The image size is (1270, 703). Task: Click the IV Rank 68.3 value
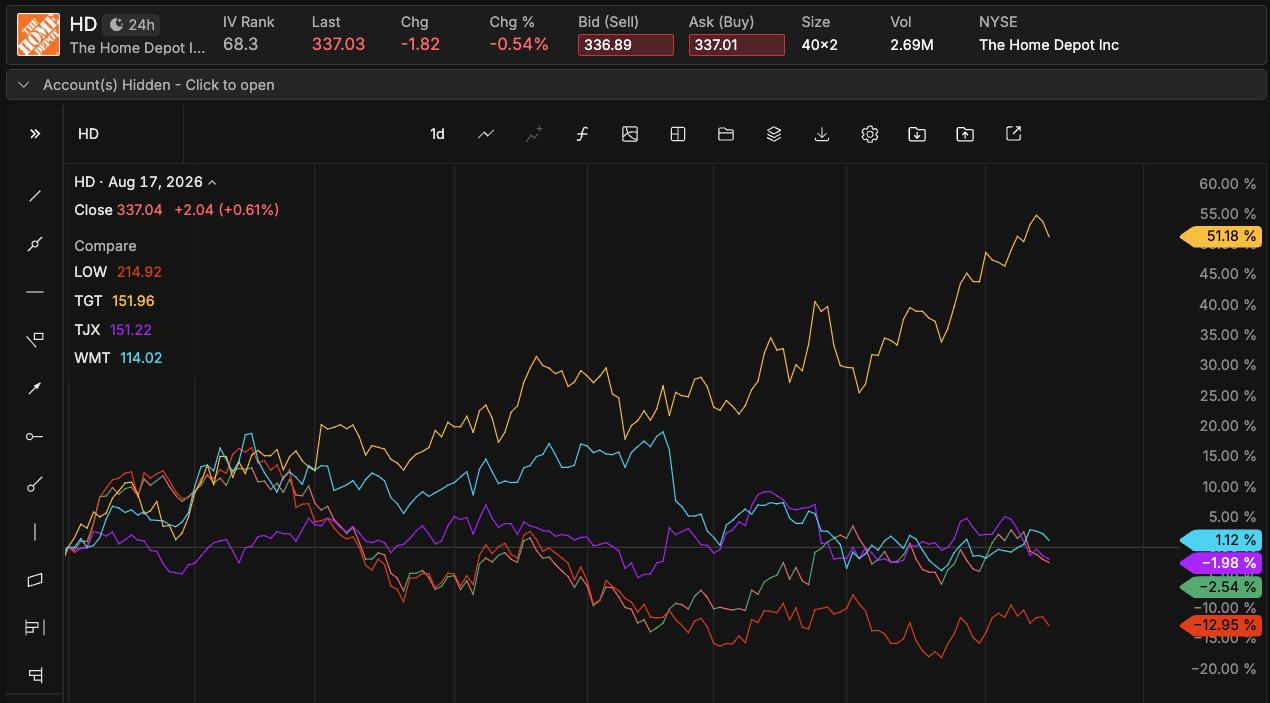(x=241, y=44)
